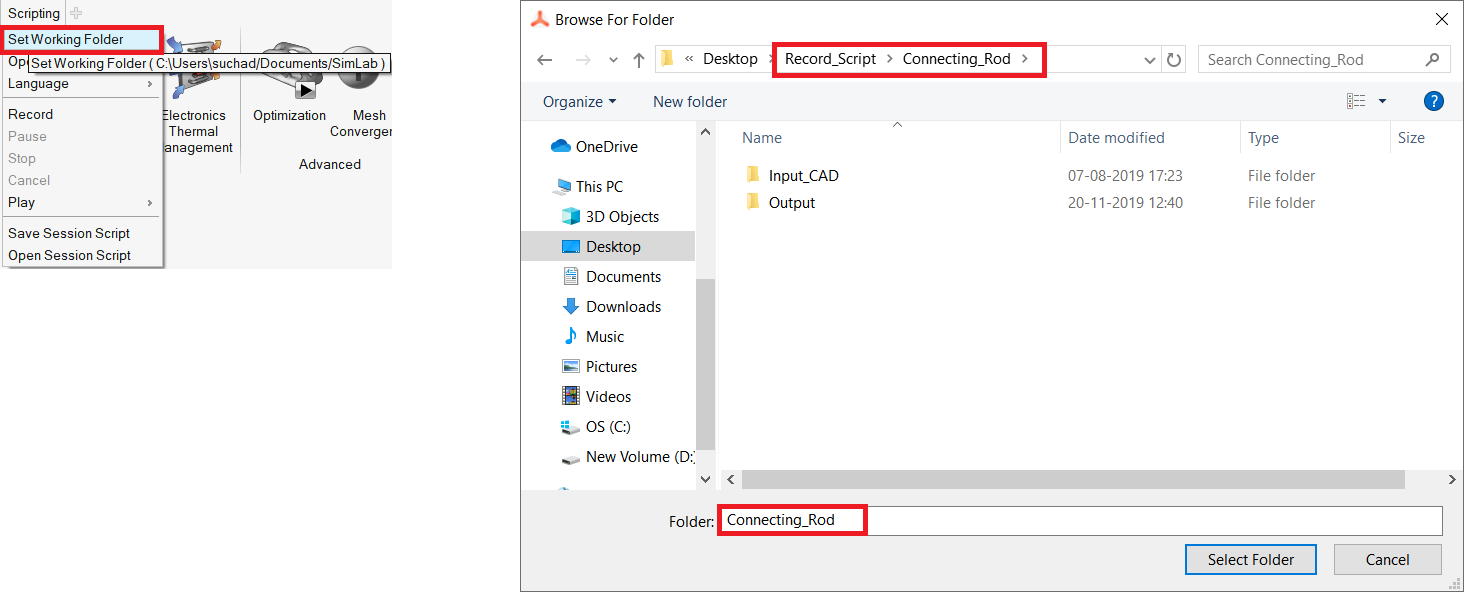Click Connecting_Rod in the address breadcrumb

click(x=956, y=60)
